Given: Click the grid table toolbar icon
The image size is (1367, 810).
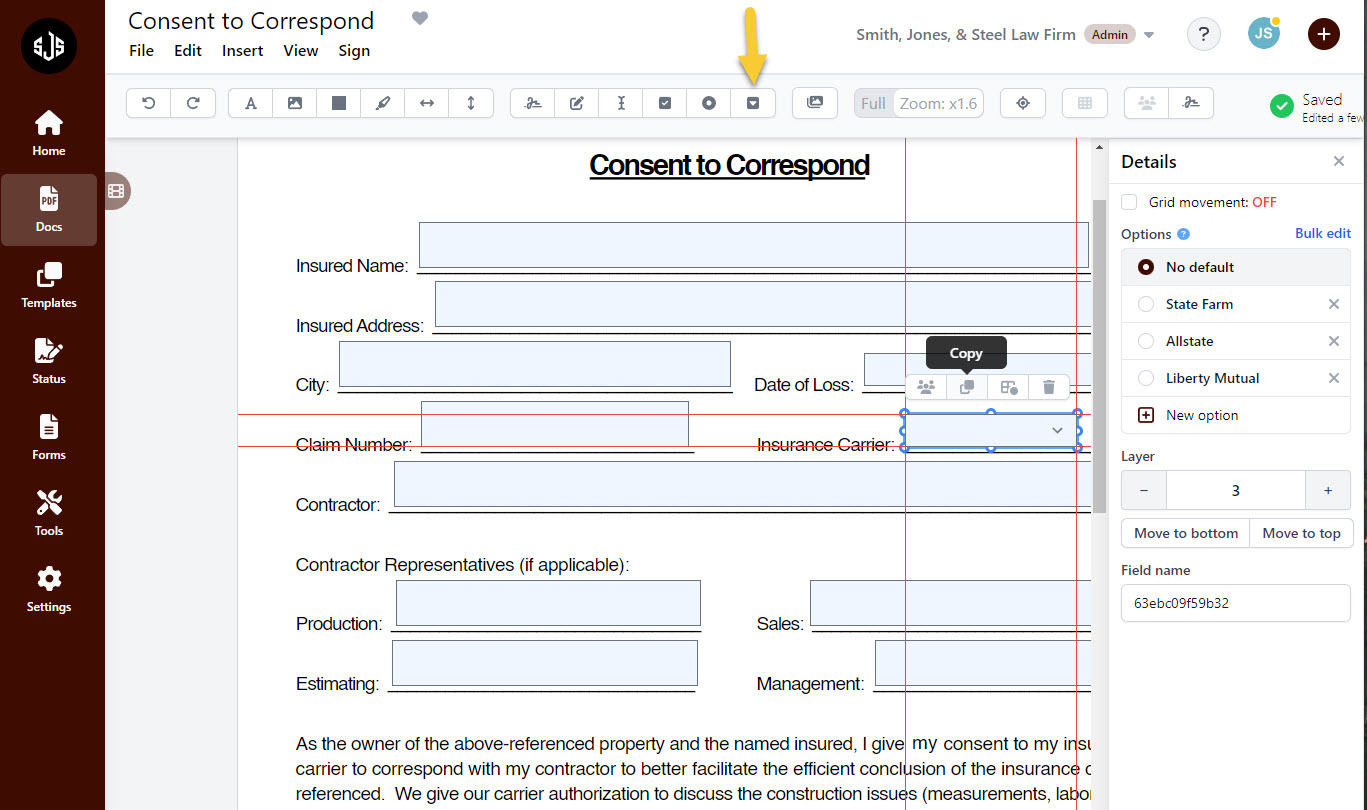Looking at the screenshot, I should [x=1085, y=103].
